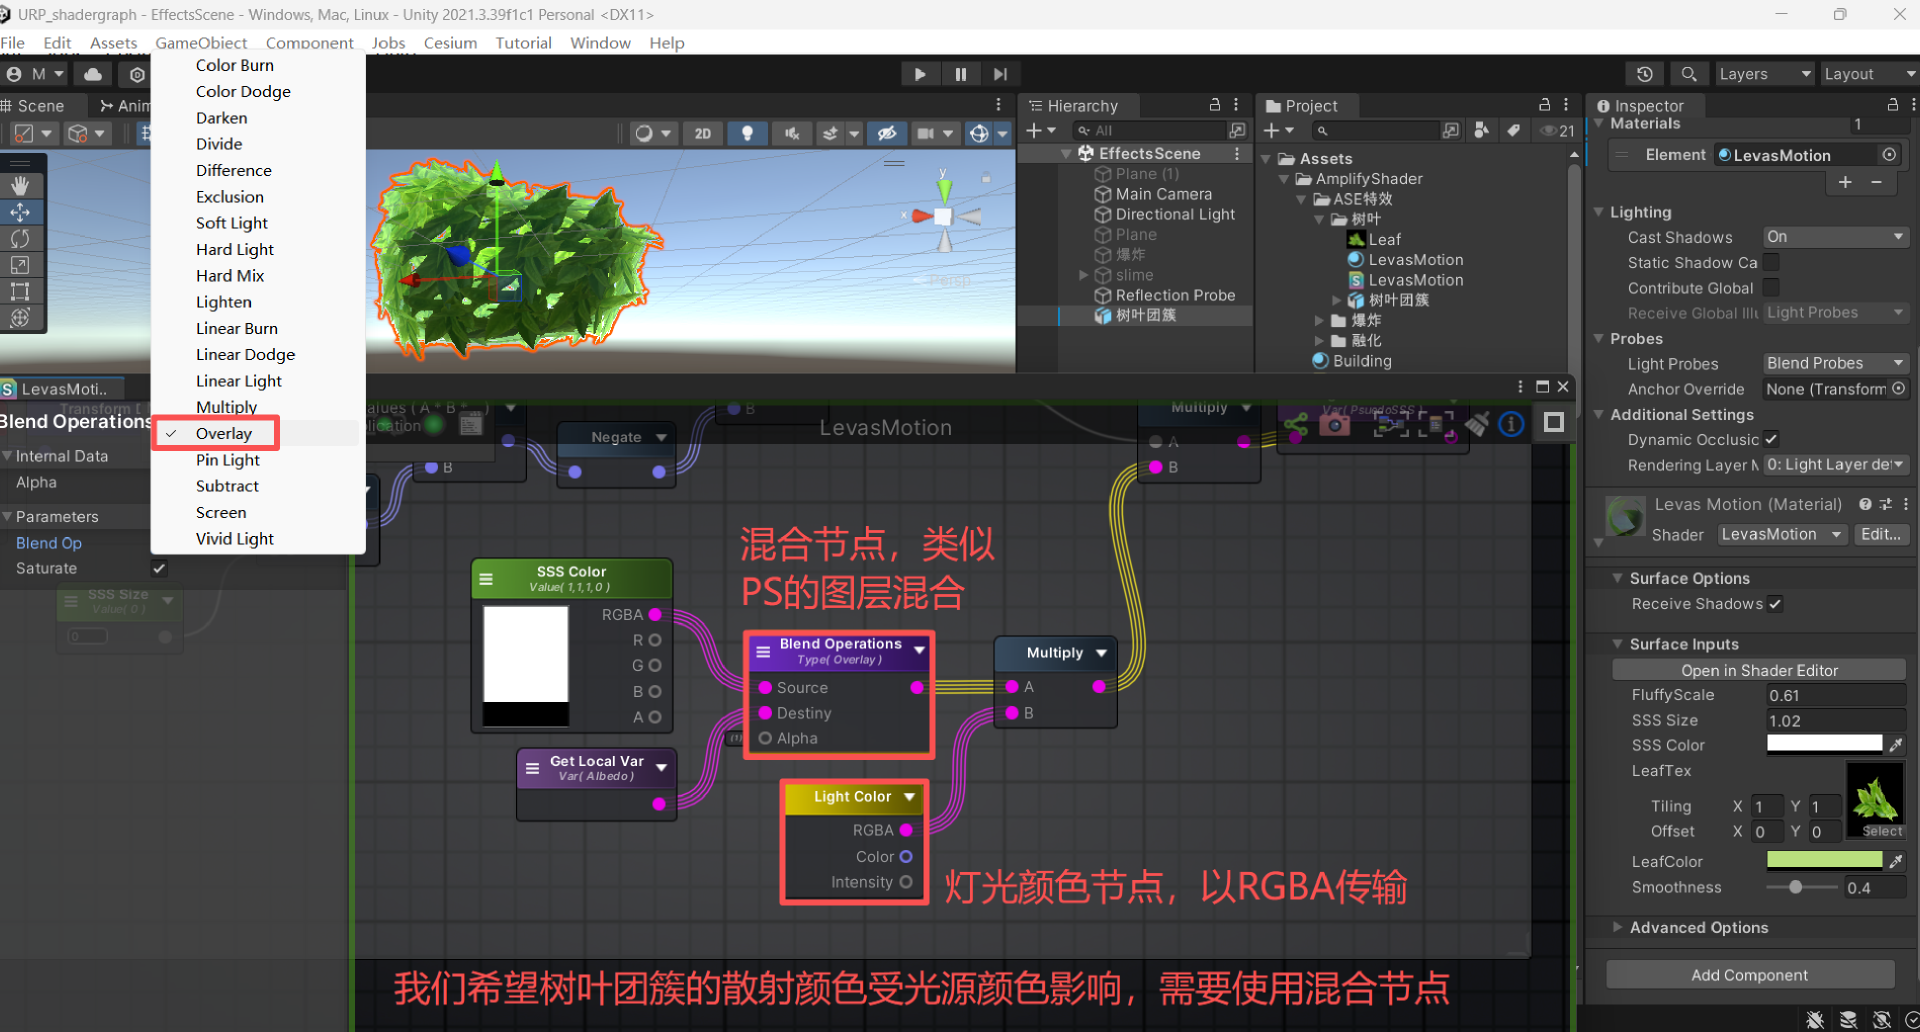Open scene picker in Hierarchy search
This screenshot has height=1032, width=1920.
1237,131
